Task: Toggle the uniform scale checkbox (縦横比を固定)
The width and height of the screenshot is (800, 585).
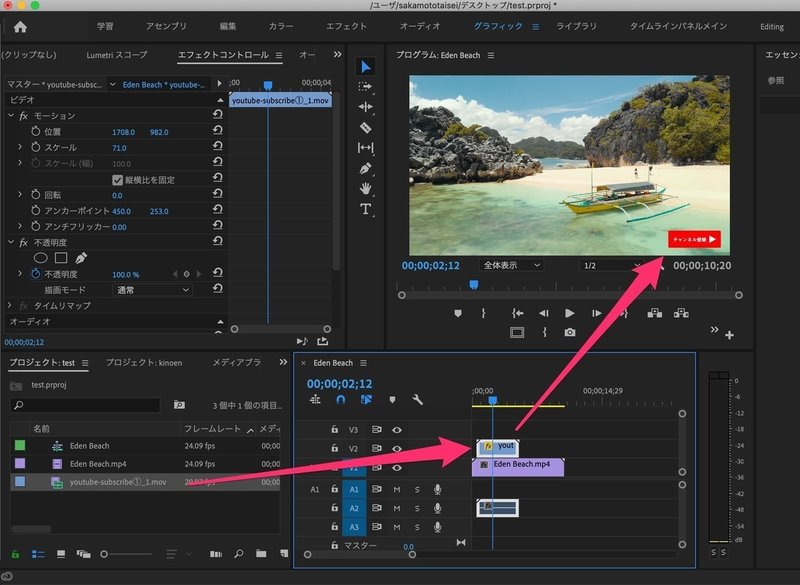Action: pos(117,179)
